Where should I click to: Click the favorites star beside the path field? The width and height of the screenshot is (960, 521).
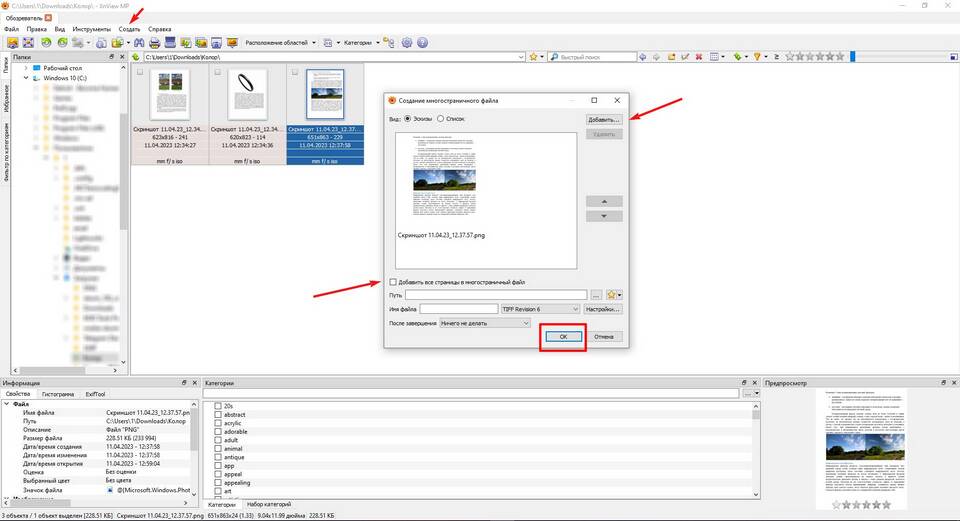(x=533, y=57)
